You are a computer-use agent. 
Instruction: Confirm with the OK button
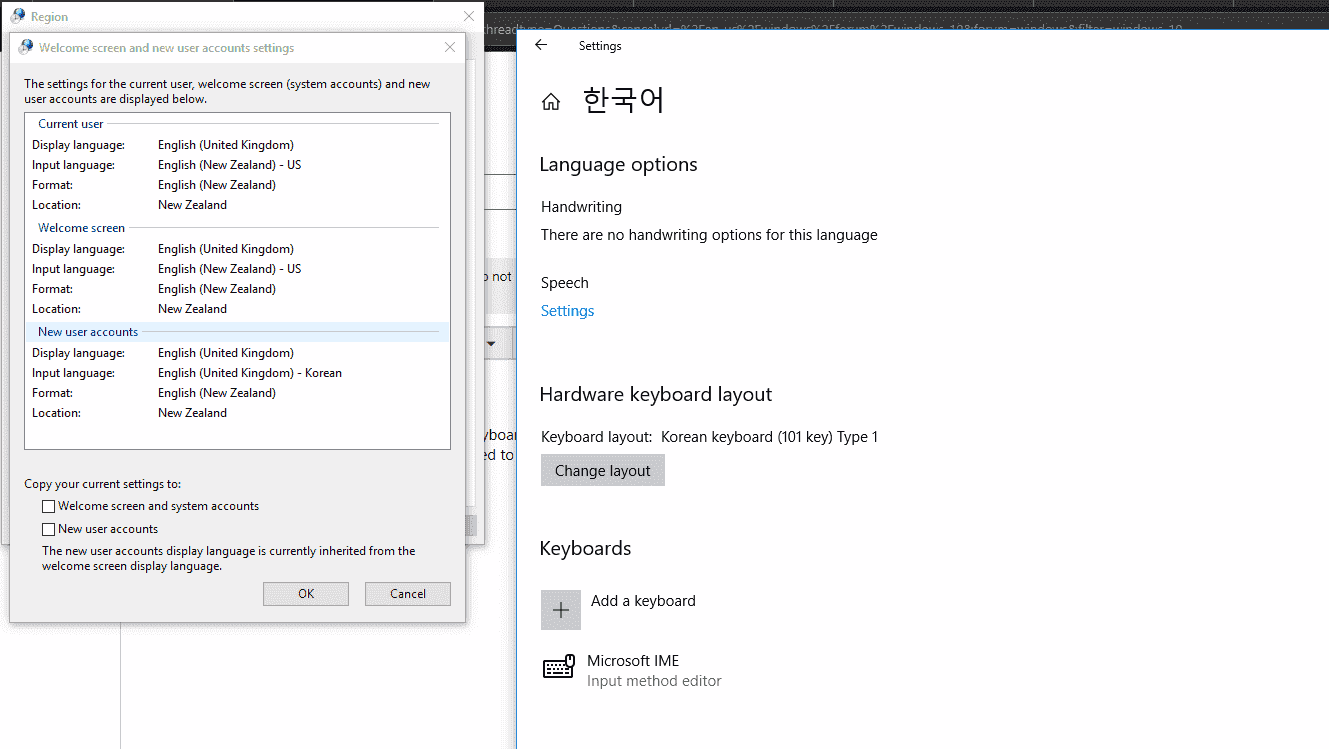[306, 594]
